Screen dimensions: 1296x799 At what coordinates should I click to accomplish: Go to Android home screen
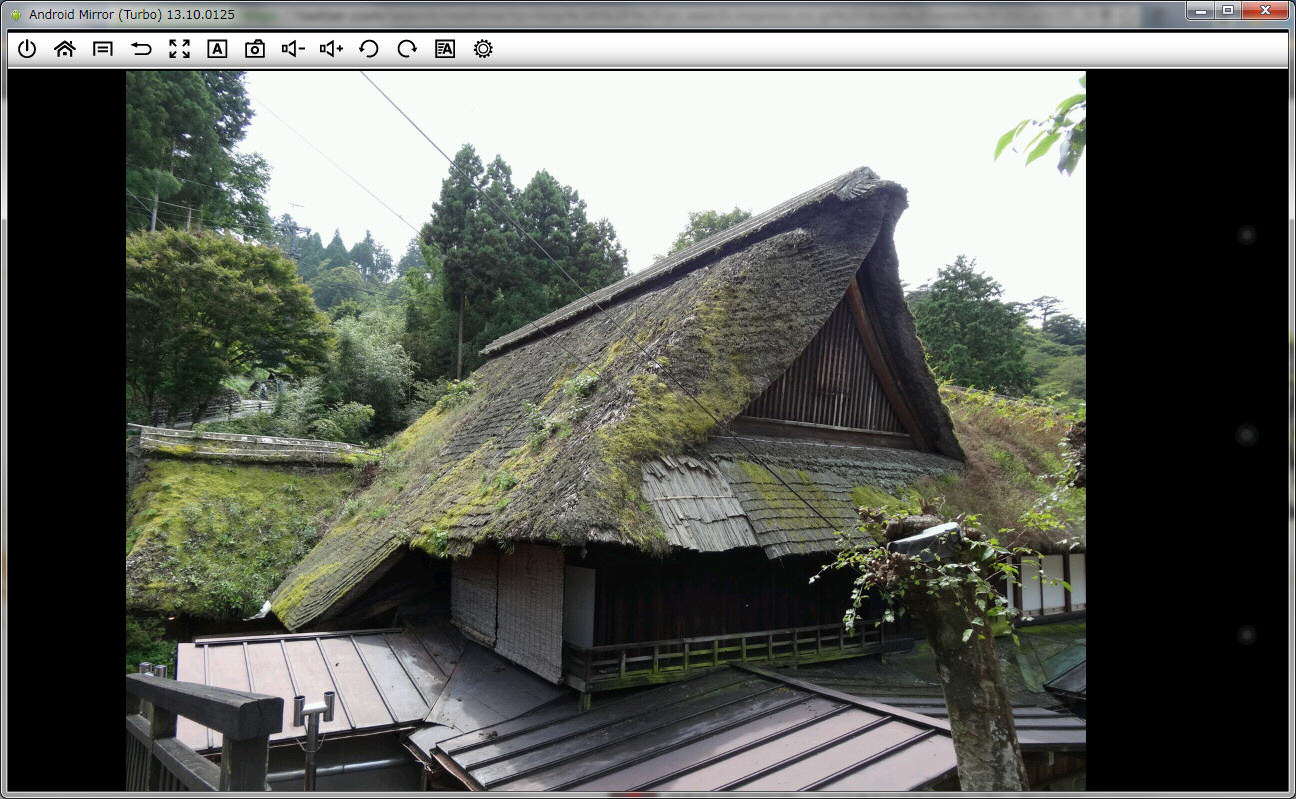click(65, 49)
